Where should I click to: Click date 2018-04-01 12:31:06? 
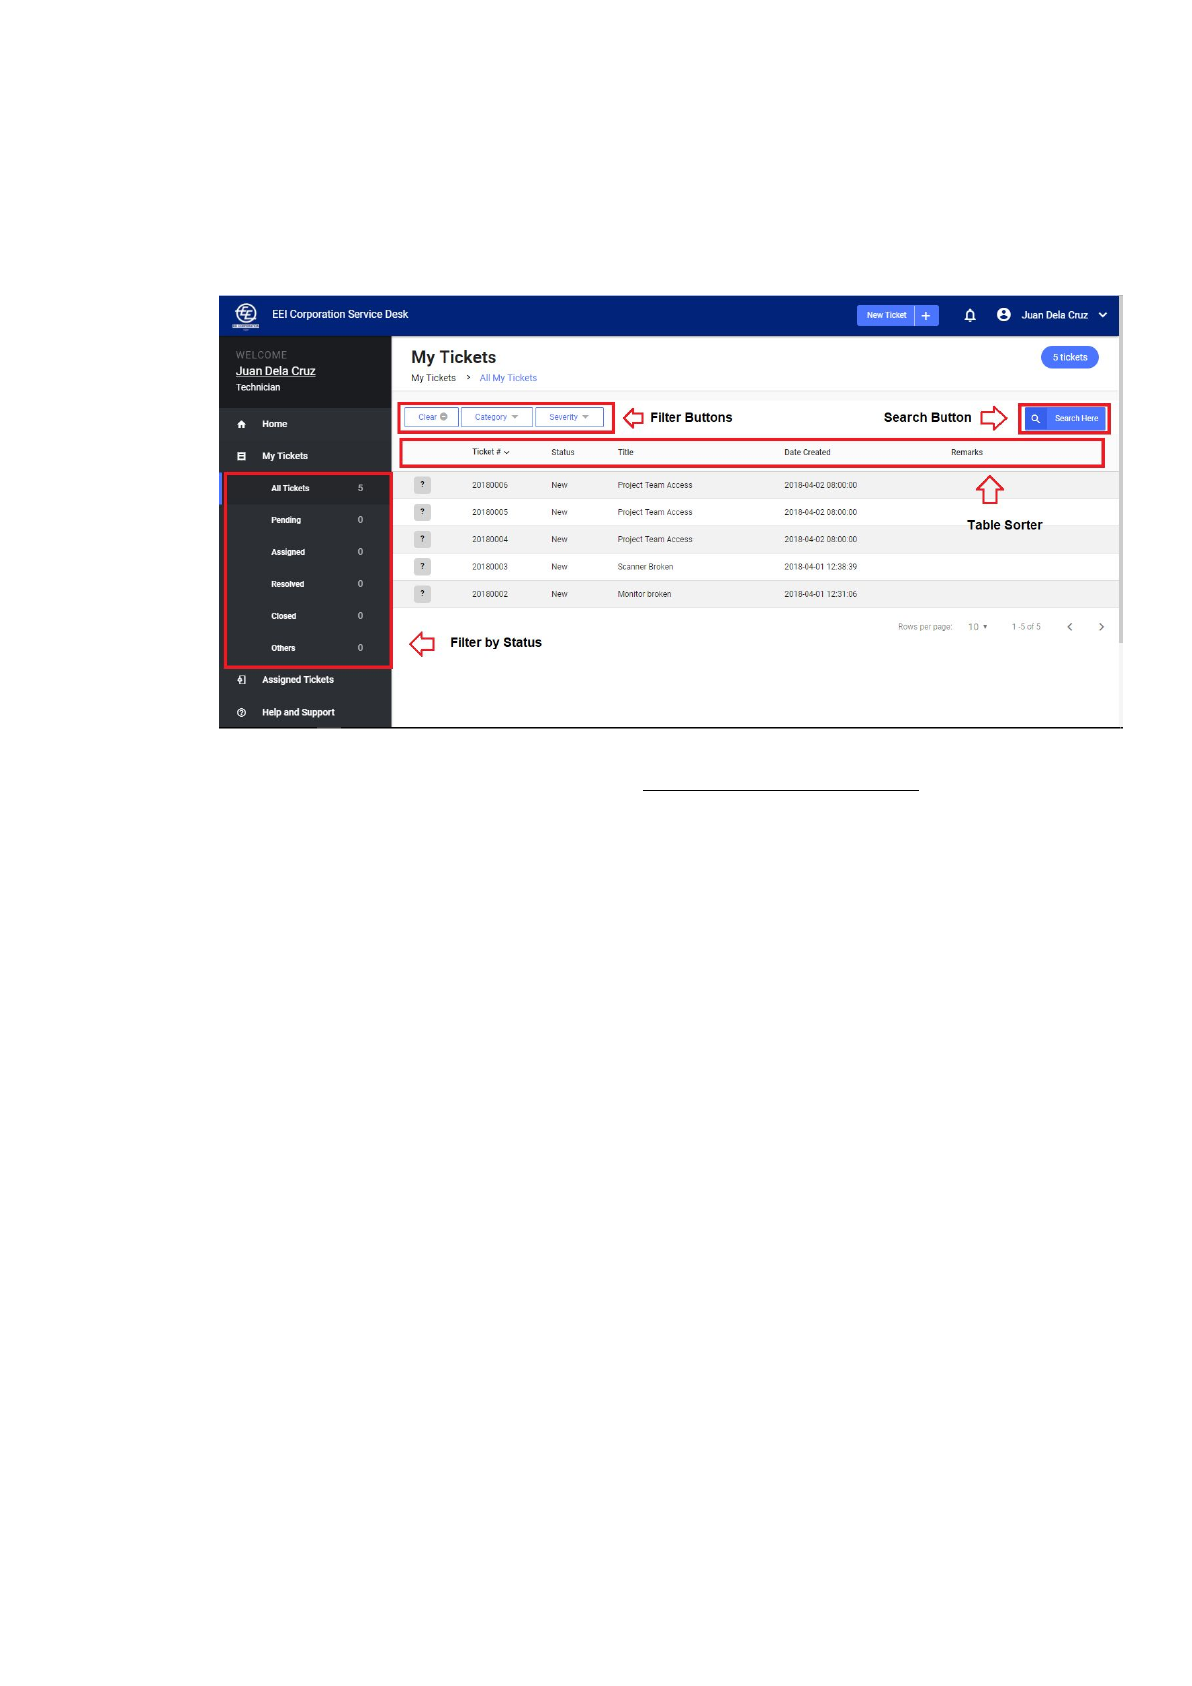click(x=820, y=594)
